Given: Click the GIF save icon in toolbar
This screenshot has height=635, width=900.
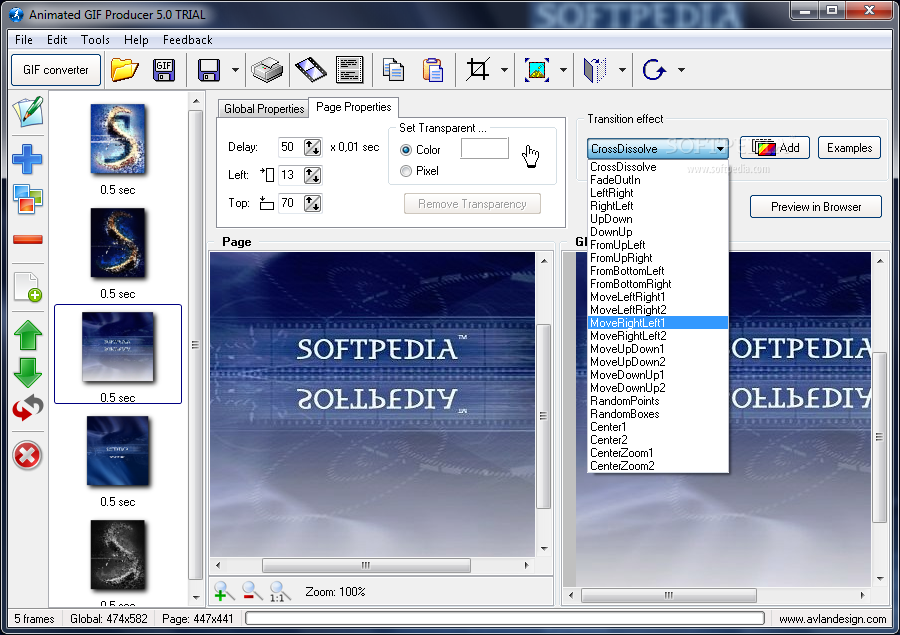Looking at the screenshot, I should coord(164,70).
